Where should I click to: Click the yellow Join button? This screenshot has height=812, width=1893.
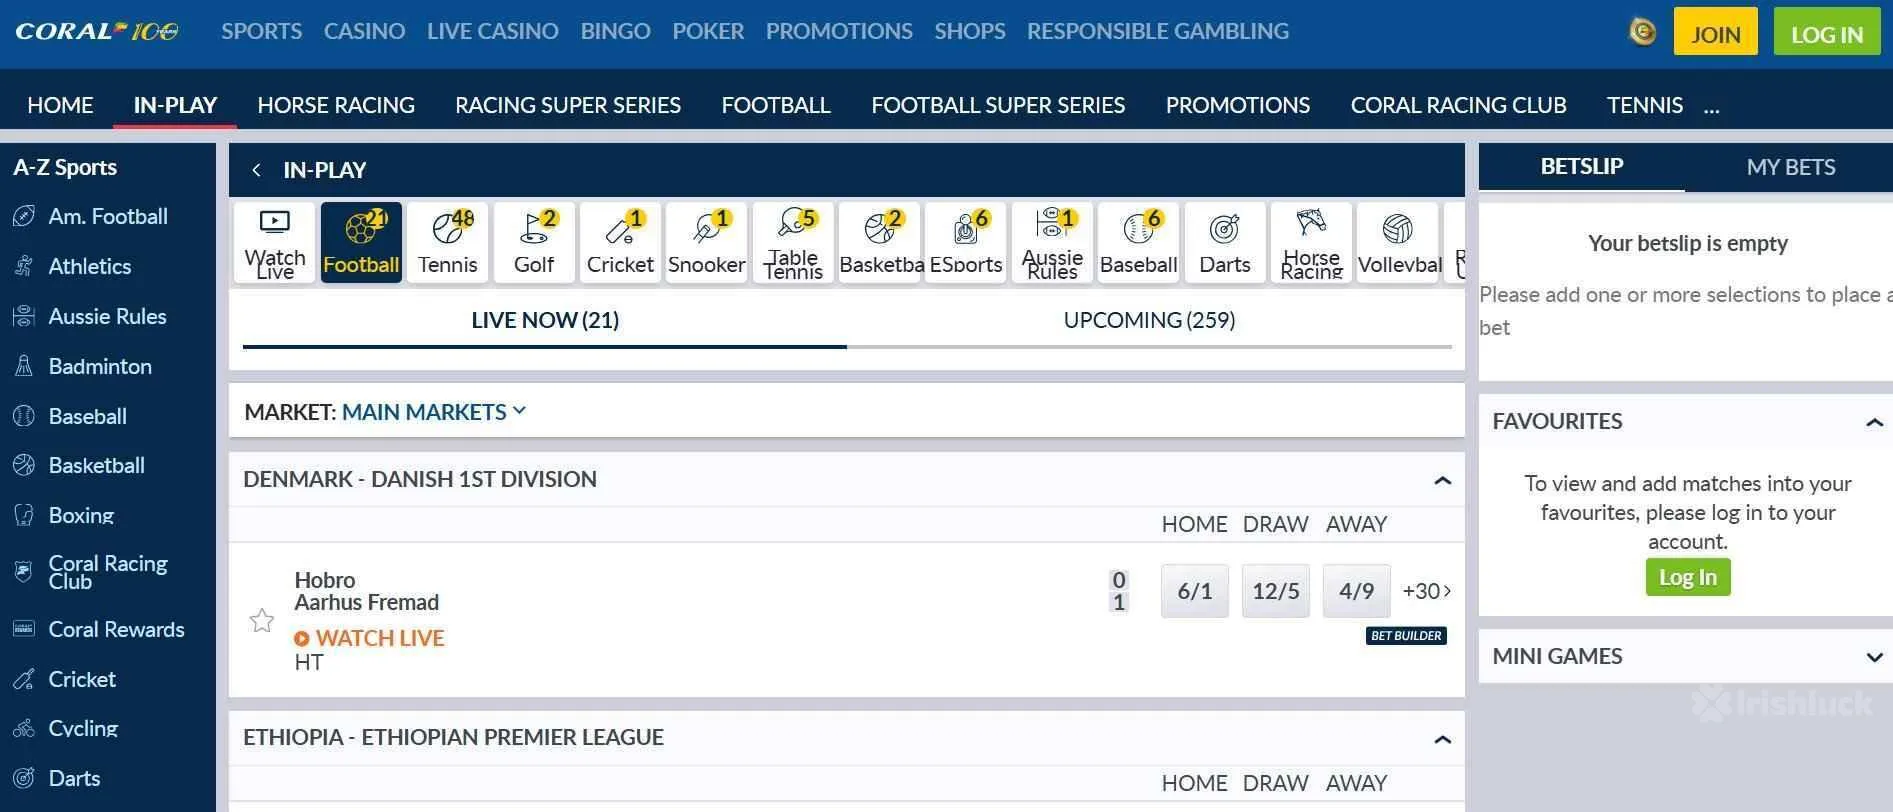pyautogui.click(x=1715, y=33)
